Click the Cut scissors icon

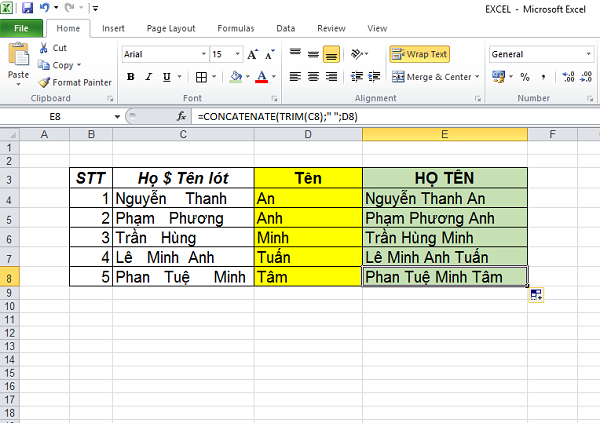[44, 48]
